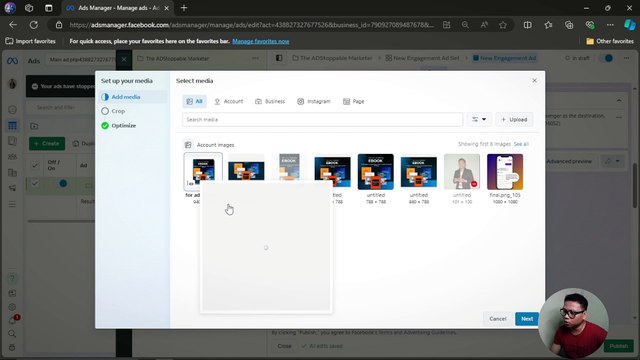
Task: Click the Account images section icon
Action: [188, 145]
